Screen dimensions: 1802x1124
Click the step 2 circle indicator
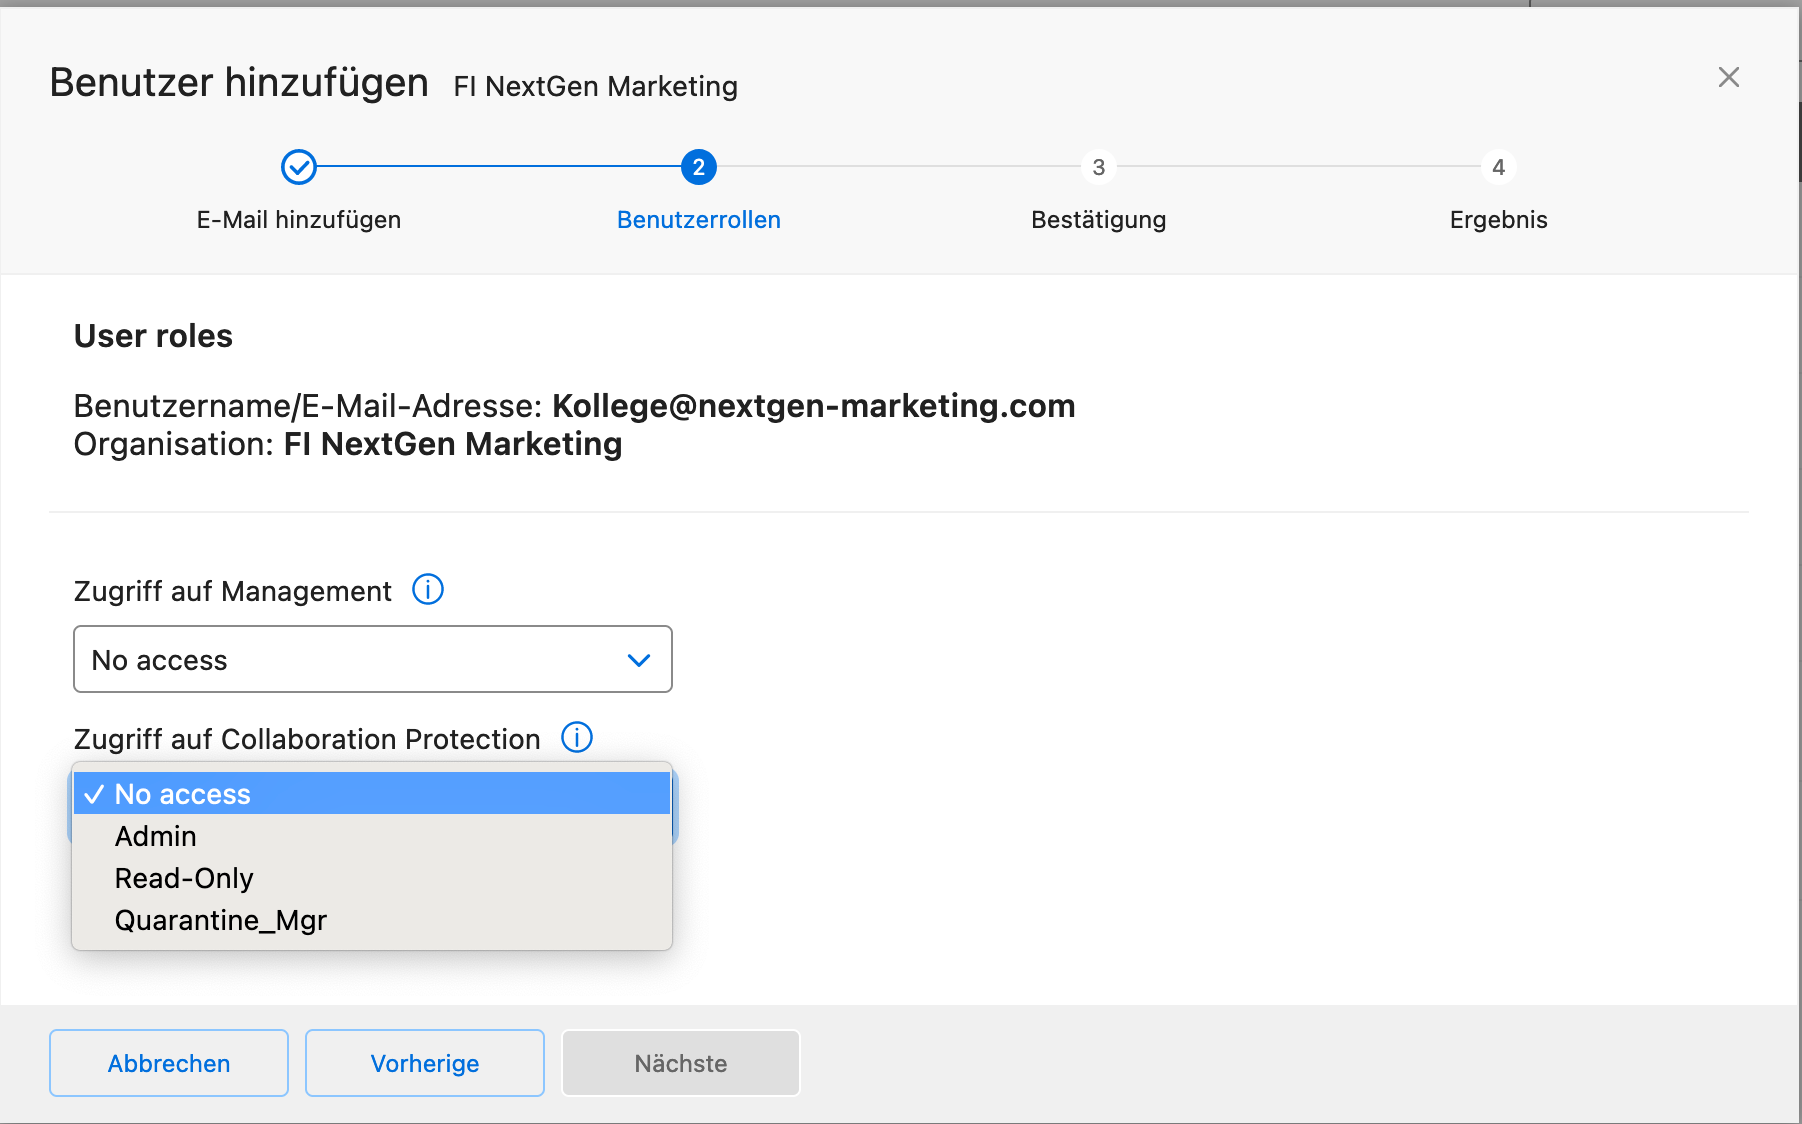click(x=698, y=167)
